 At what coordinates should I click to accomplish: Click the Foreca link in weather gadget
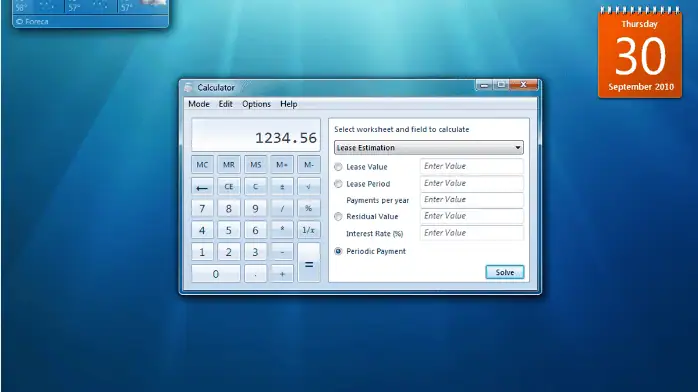pyautogui.click(x=32, y=21)
